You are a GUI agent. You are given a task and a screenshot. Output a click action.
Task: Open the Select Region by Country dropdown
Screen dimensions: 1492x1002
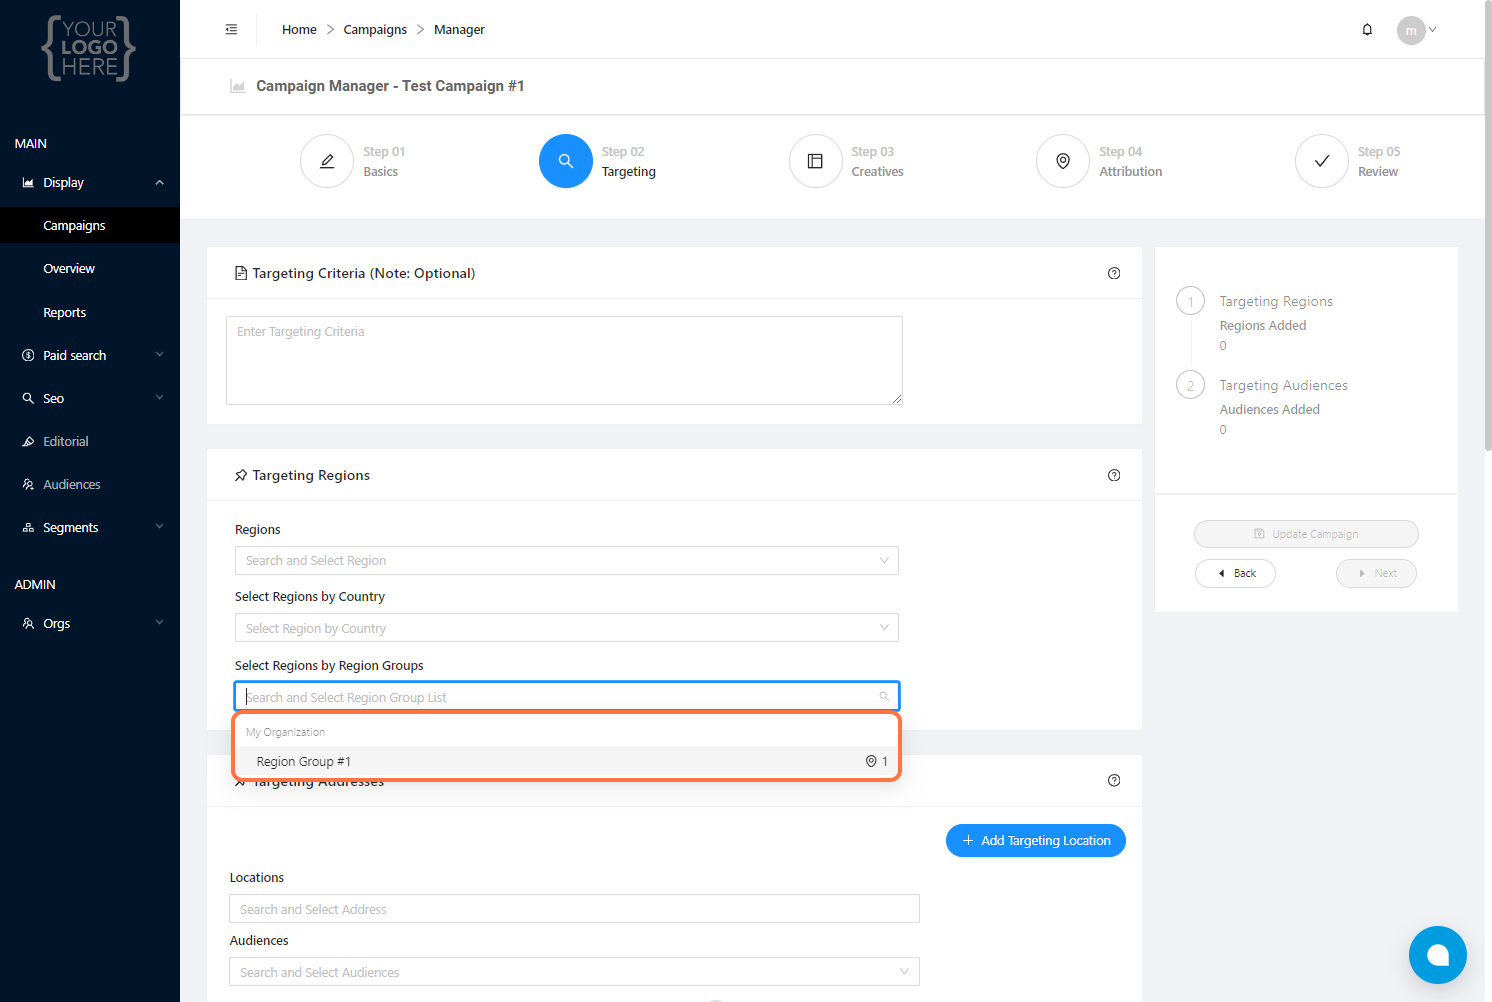(x=566, y=628)
